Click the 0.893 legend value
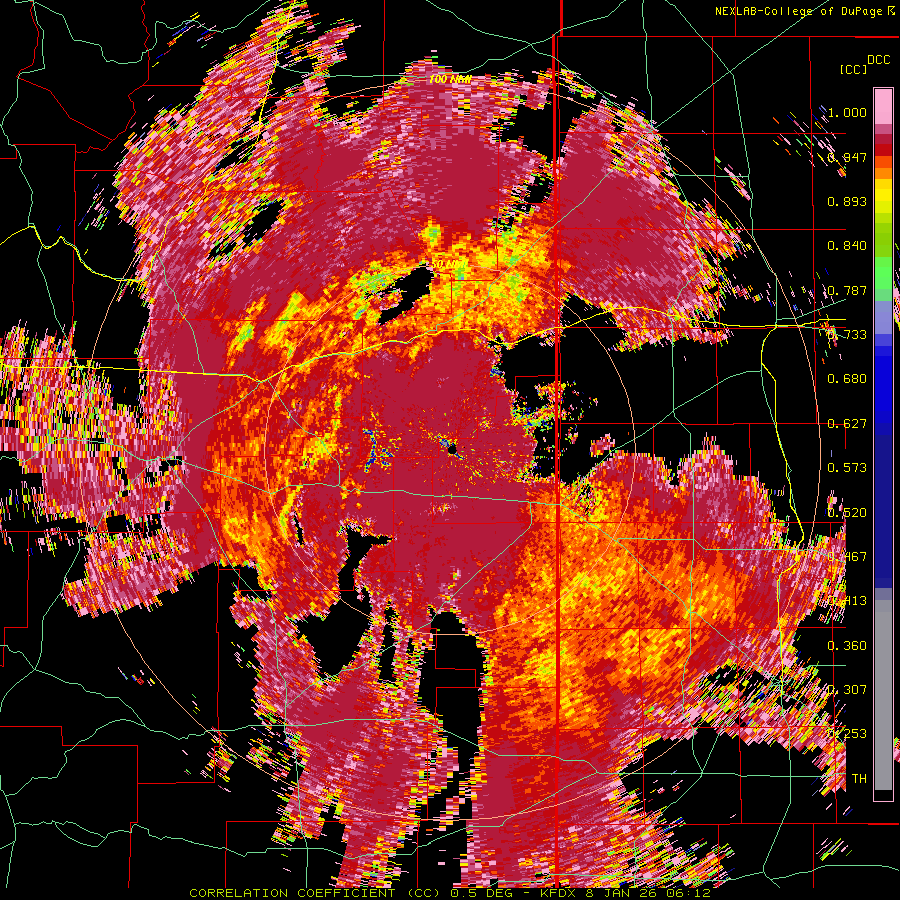The height and width of the screenshot is (900, 900). click(847, 201)
